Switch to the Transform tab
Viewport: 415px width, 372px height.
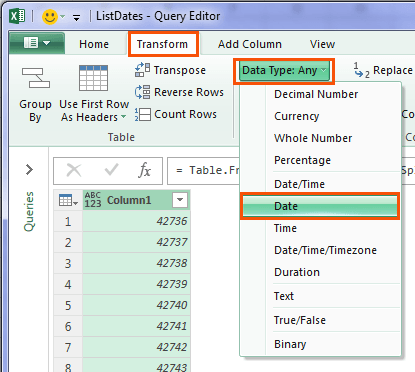162,44
